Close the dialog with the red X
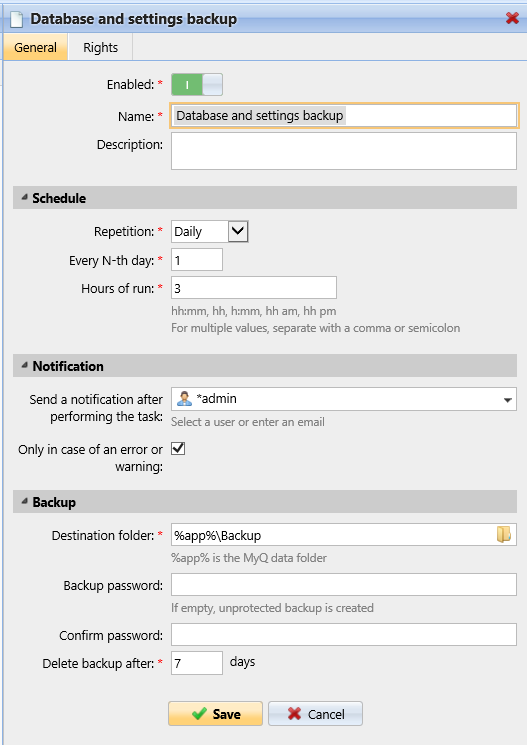This screenshot has width=527, height=745. pyautogui.click(x=512, y=18)
